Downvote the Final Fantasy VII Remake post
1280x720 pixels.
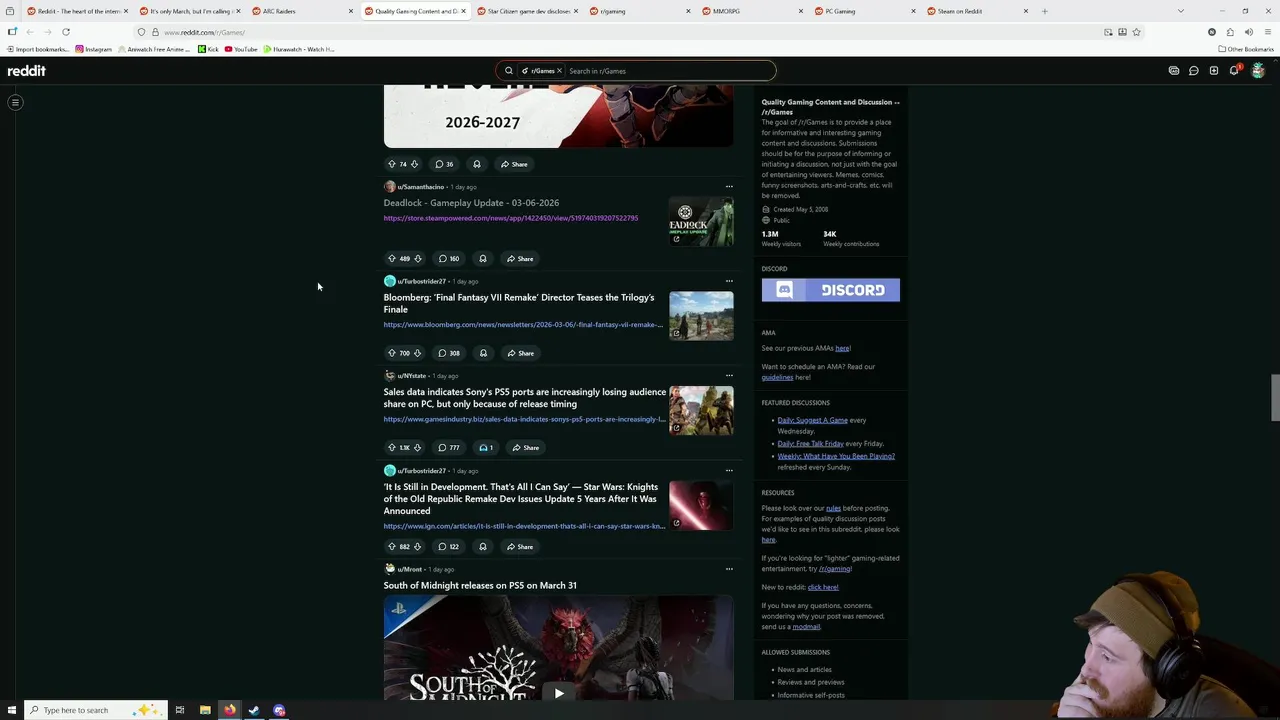point(418,353)
